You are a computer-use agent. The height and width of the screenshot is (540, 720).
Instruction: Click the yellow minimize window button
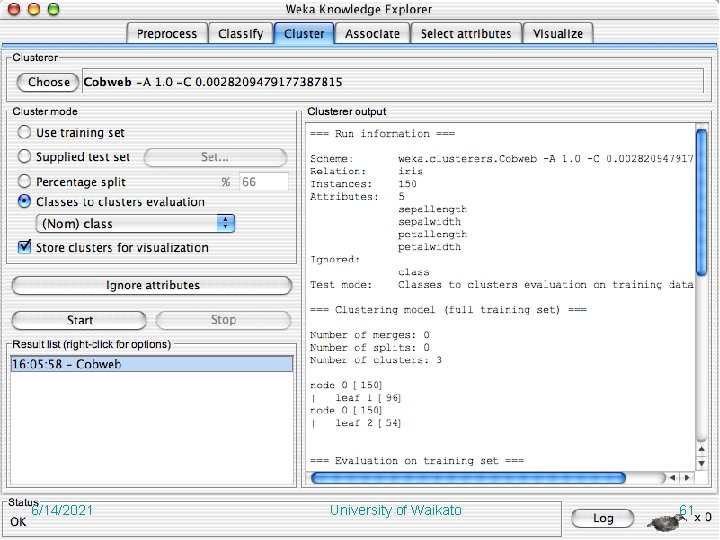point(34,9)
